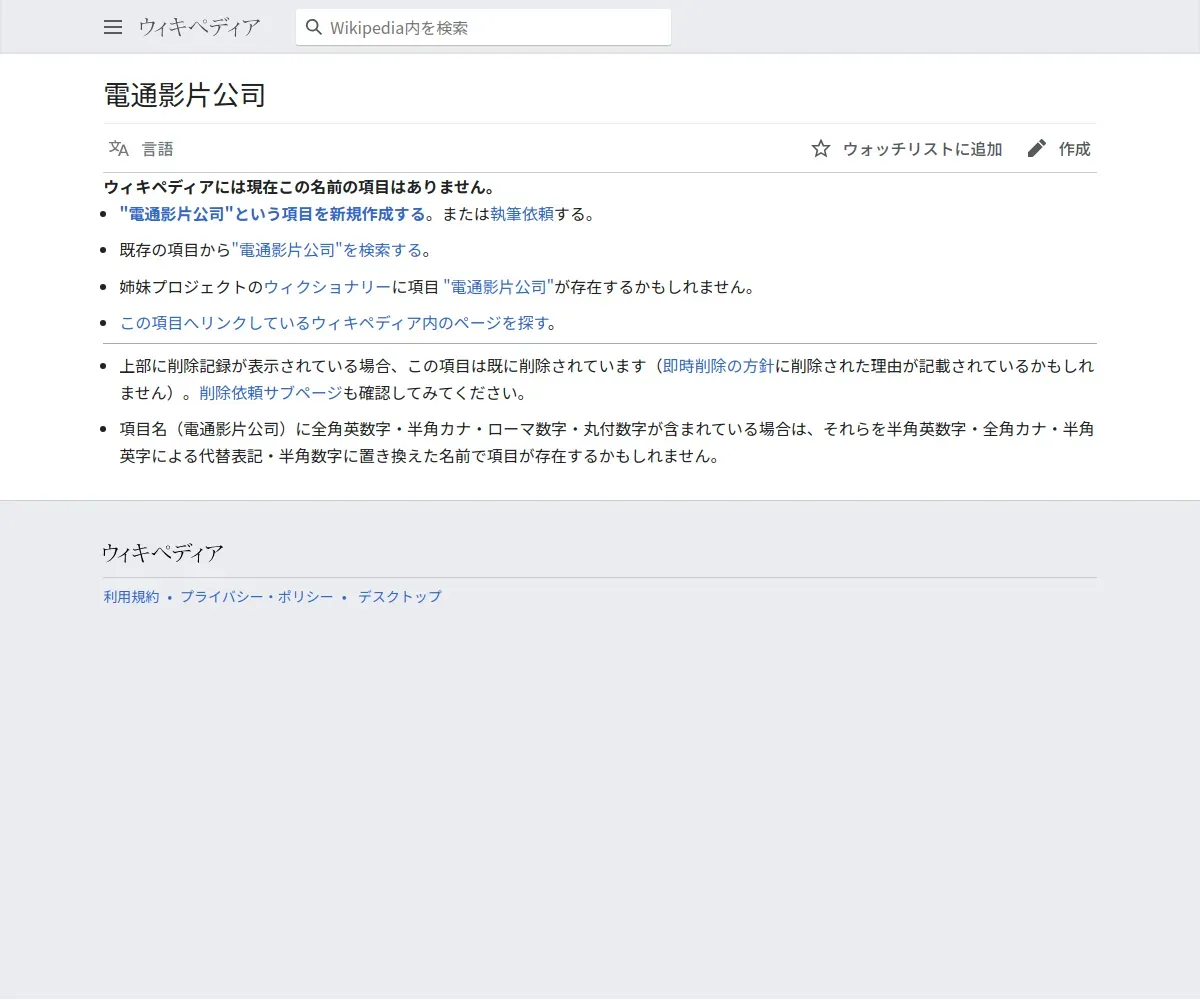Viewport: 1200px width, 1000px height.
Task: Click the magnifier search icon
Action: 314,27
